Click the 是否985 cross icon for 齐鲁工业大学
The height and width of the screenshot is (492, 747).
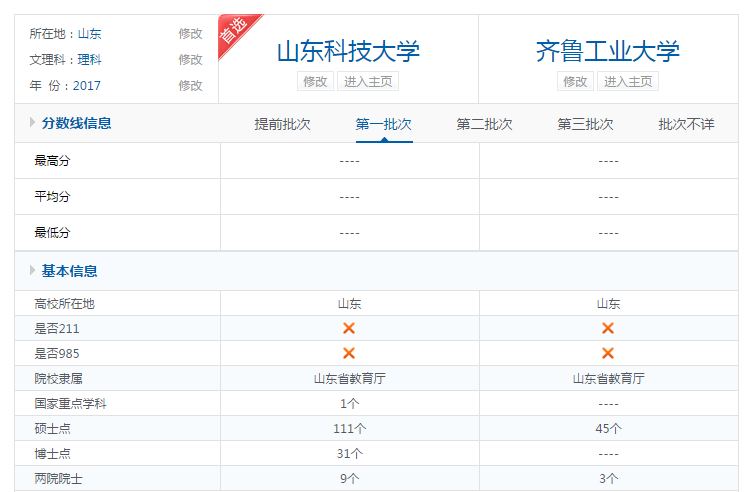(608, 353)
